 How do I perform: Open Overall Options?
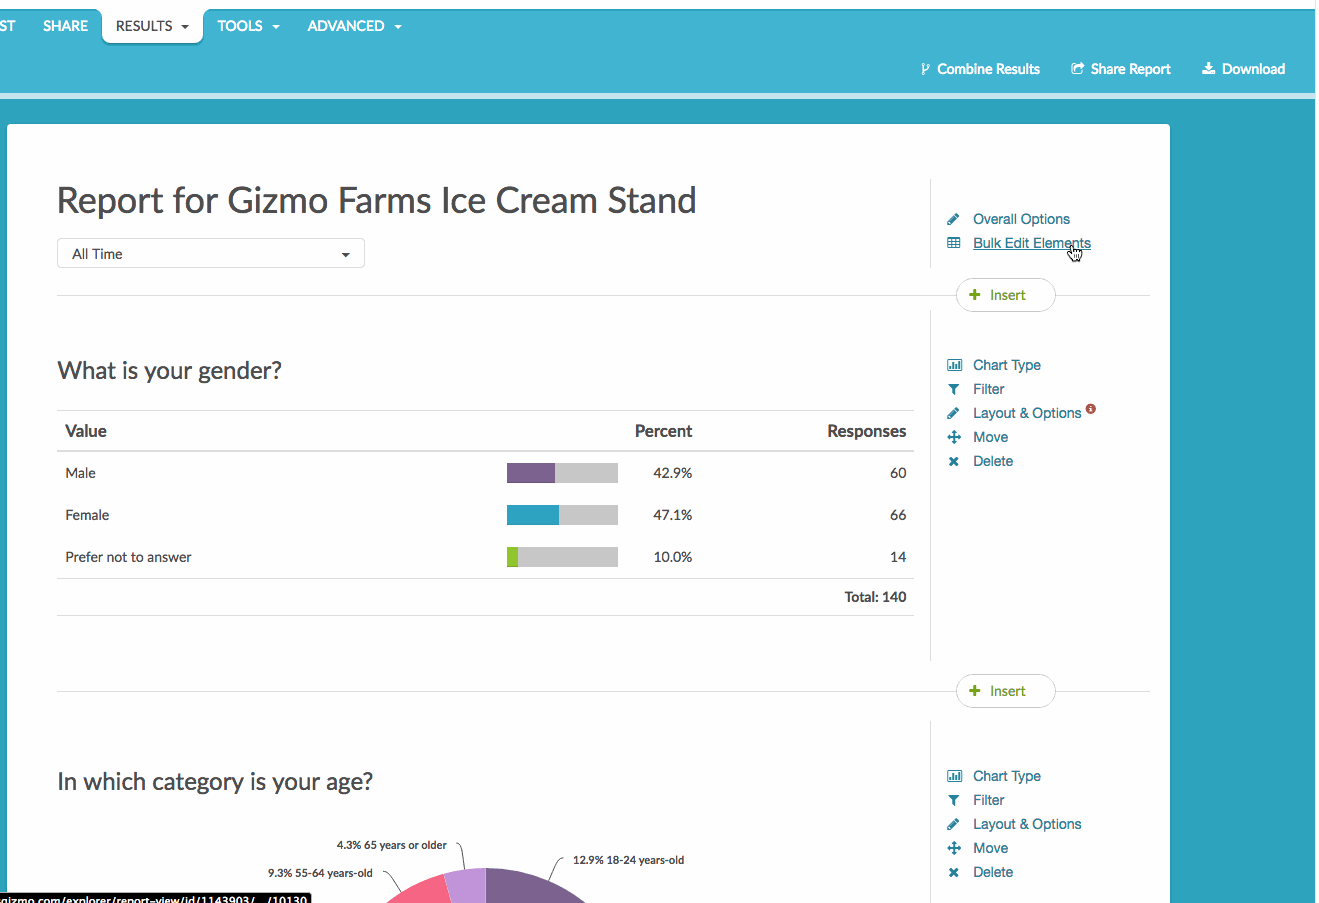[x=1021, y=219]
